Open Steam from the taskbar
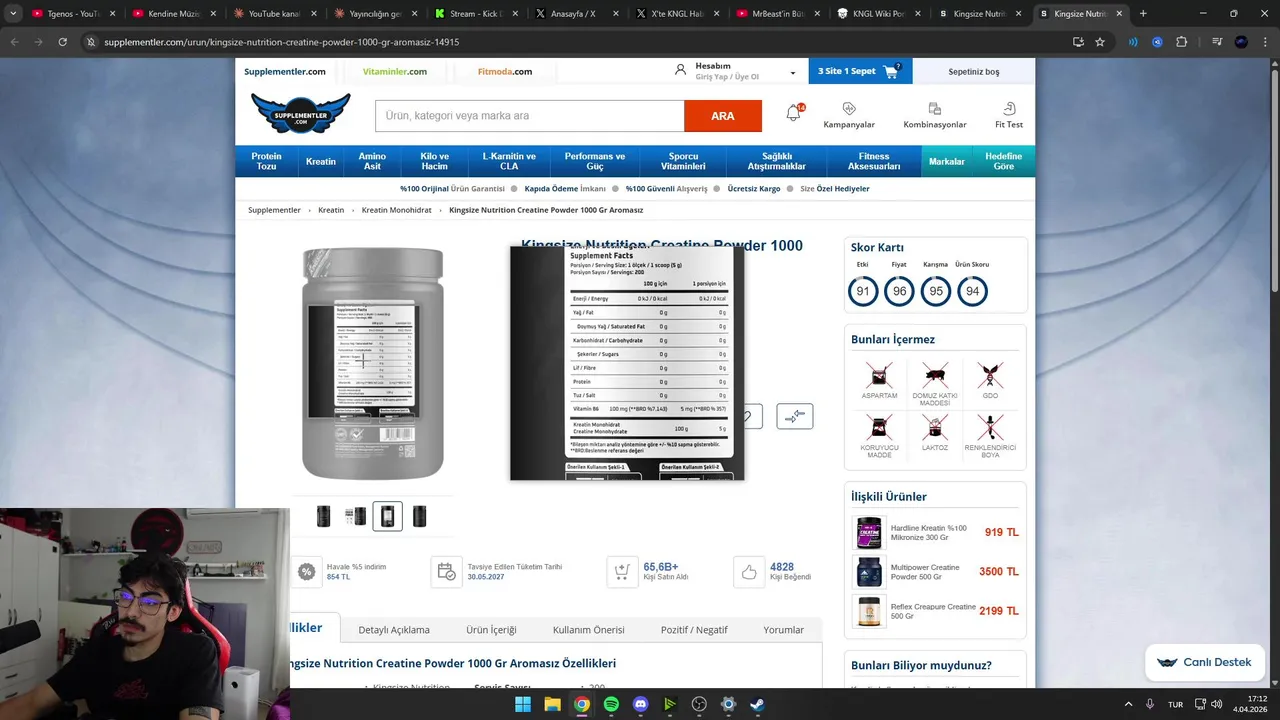This screenshot has width=1280, height=720. tap(757, 704)
